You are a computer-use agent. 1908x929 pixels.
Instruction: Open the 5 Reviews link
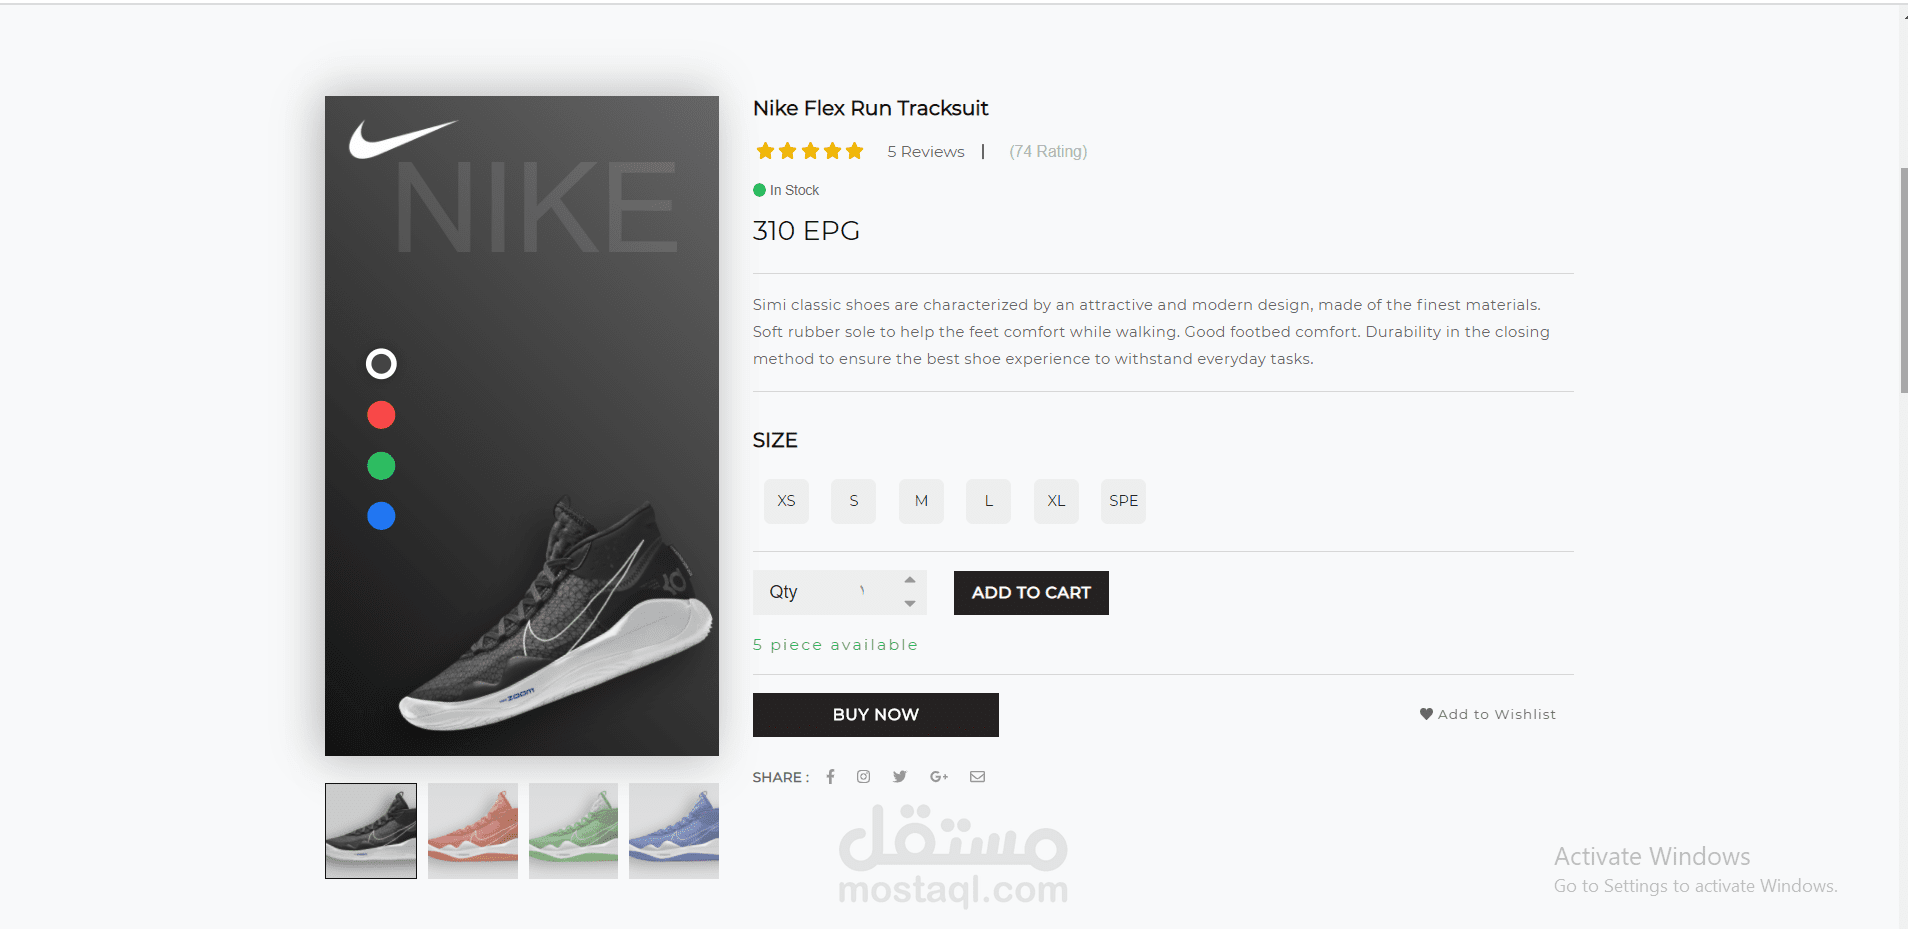point(926,152)
